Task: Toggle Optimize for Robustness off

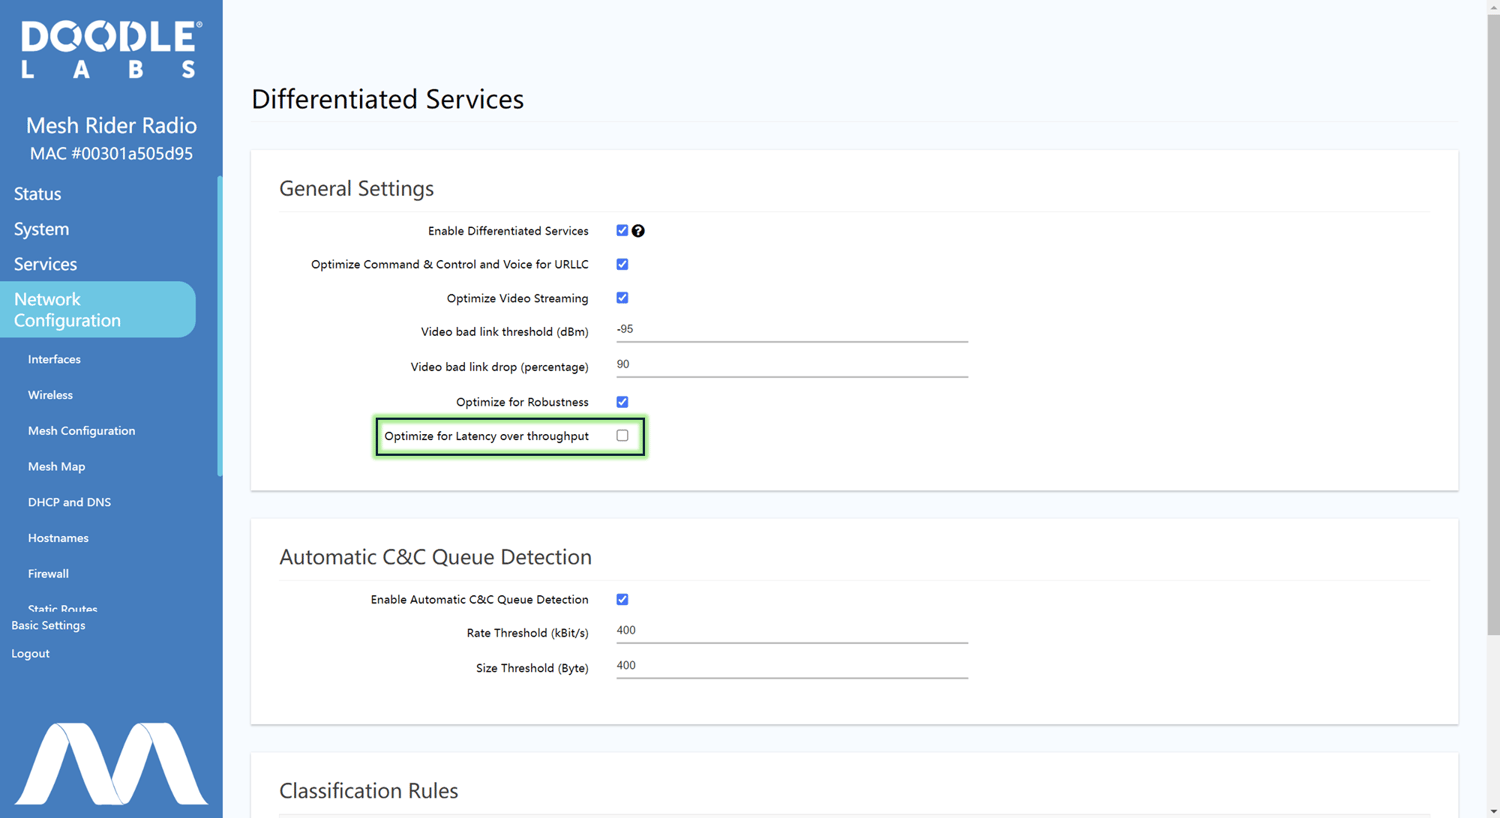Action: [x=622, y=401]
